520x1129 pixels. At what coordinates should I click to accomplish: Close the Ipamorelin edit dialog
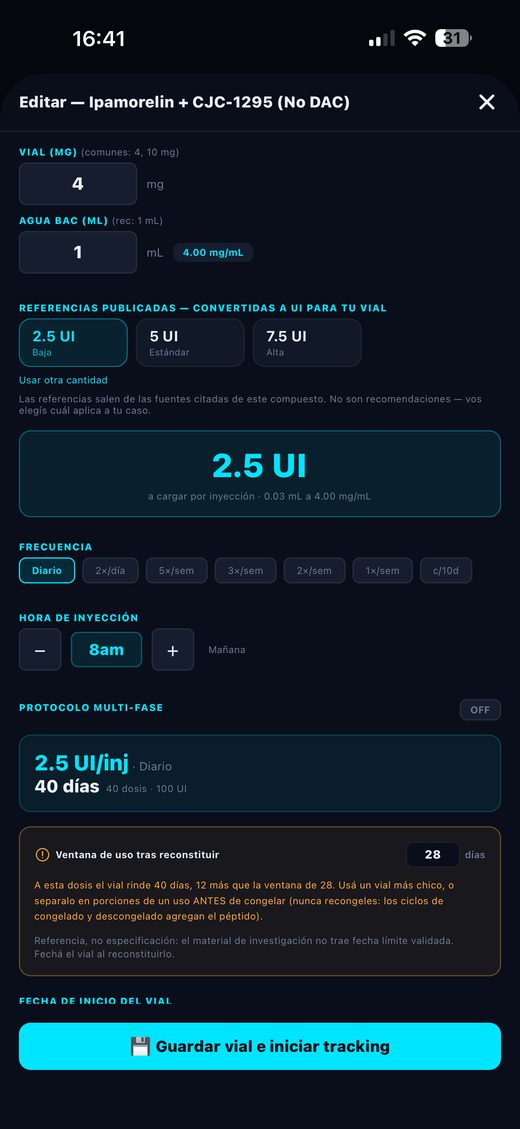pyautogui.click(x=487, y=102)
